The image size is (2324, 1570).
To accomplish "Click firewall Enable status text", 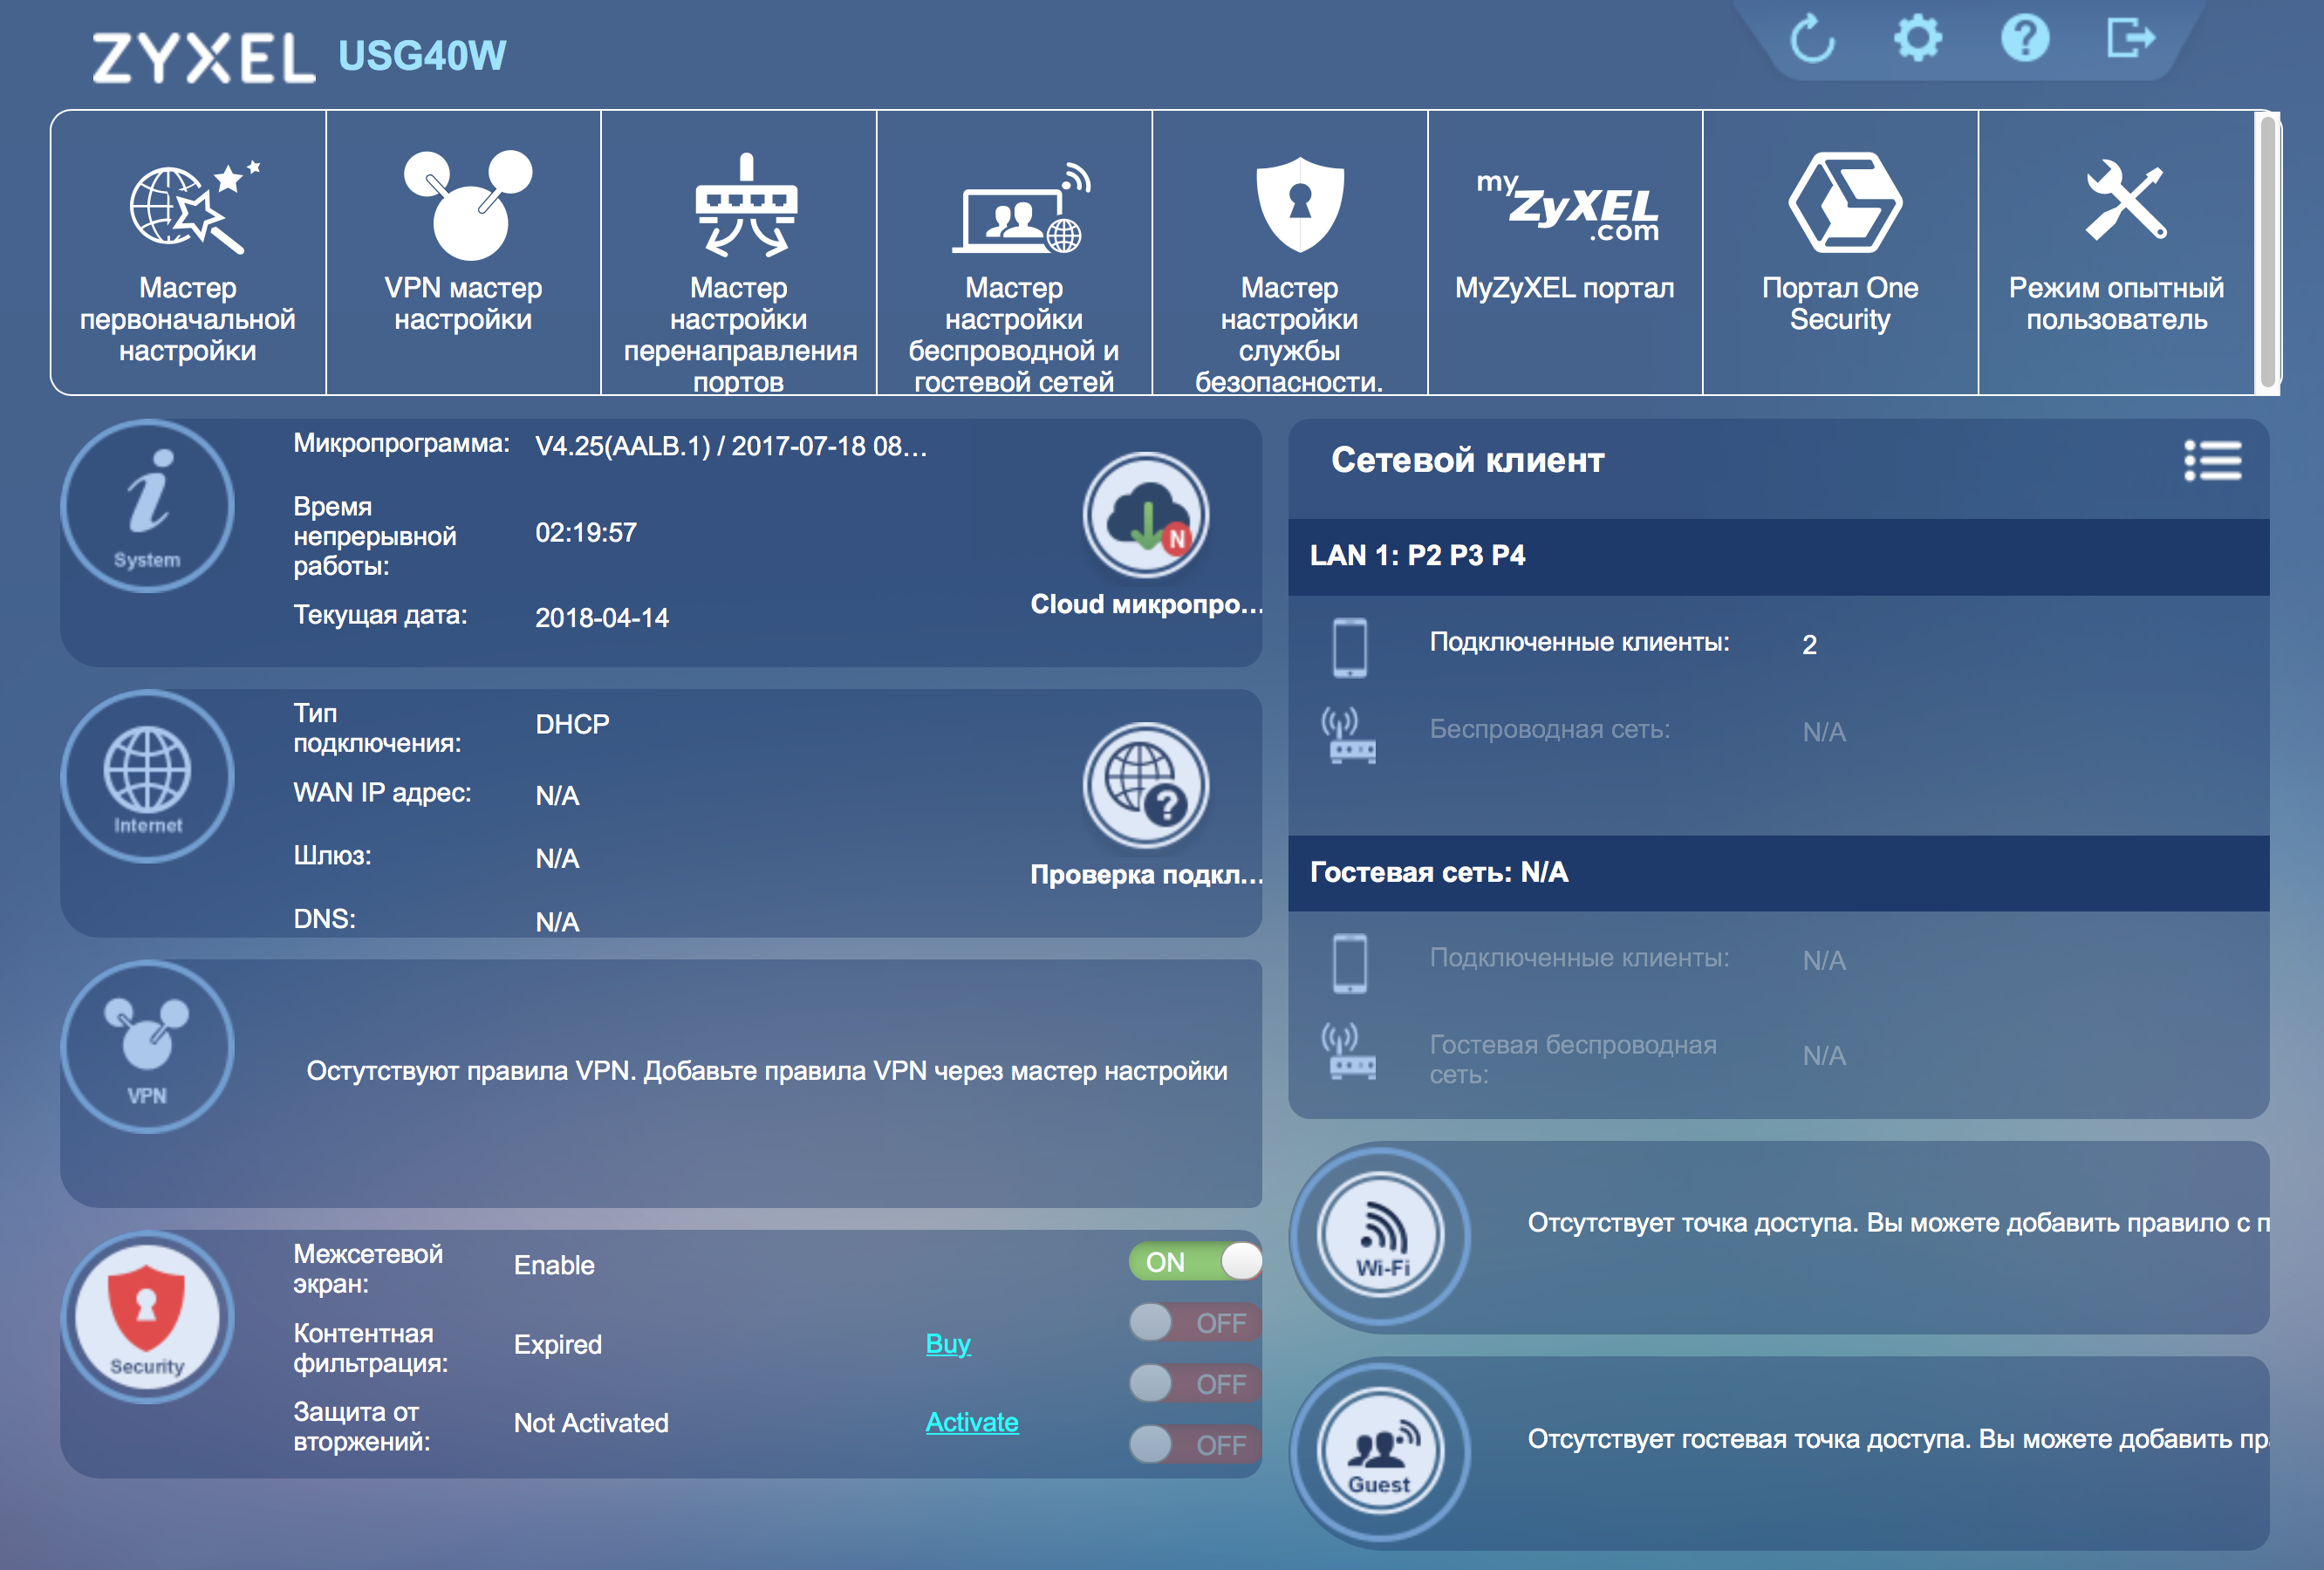I will (x=554, y=1265).
